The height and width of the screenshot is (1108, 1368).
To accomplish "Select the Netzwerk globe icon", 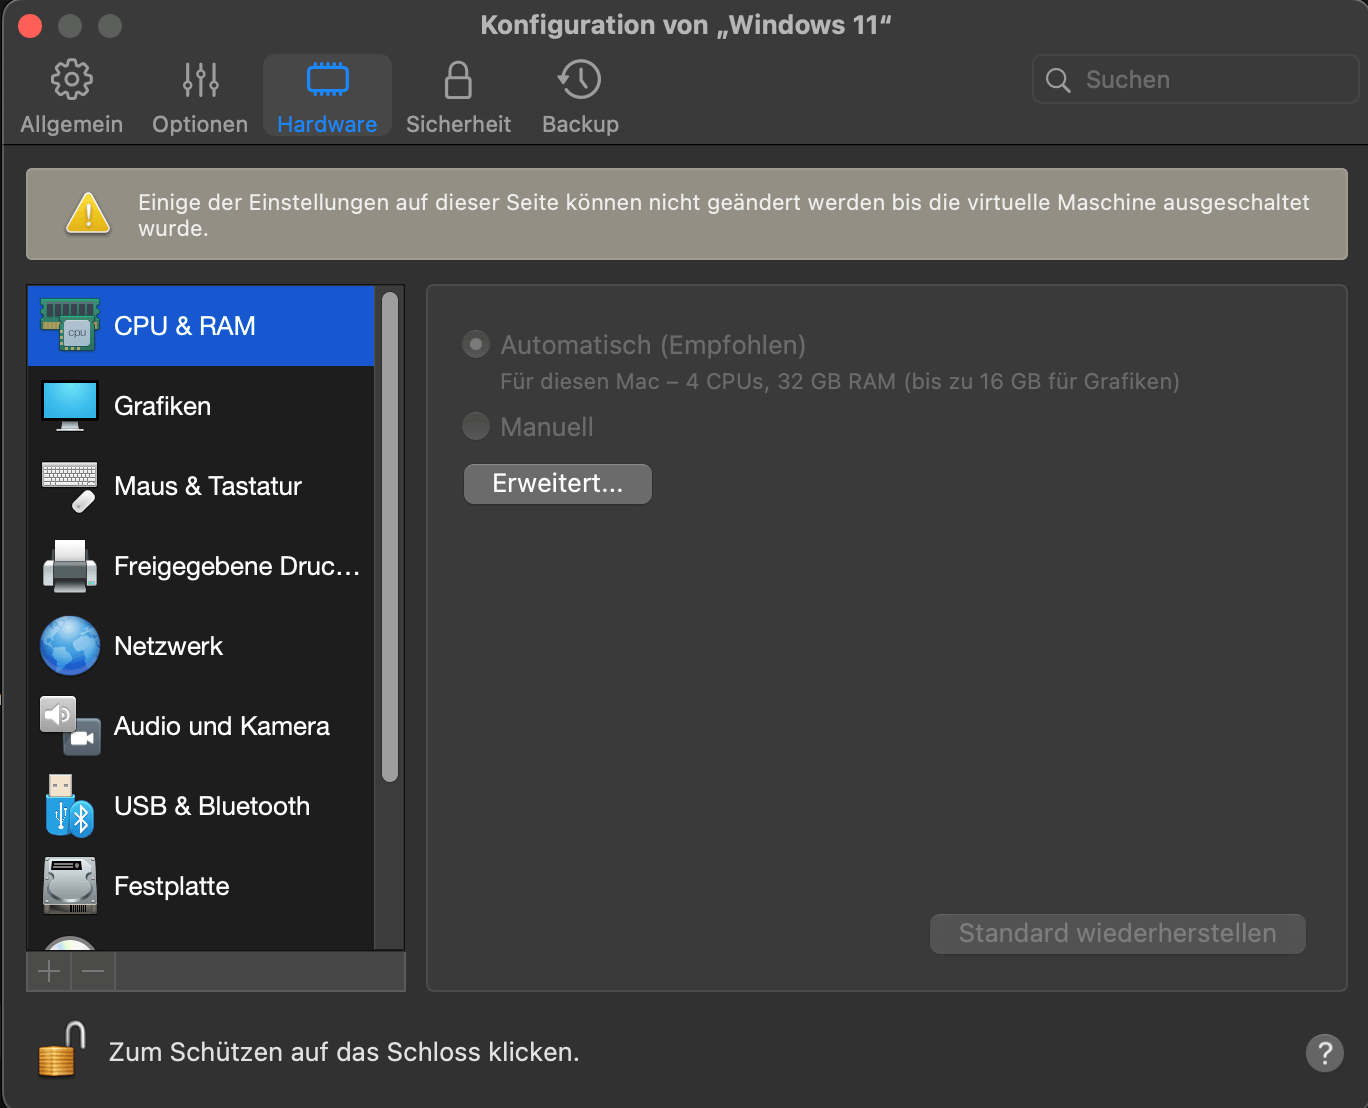I will [70, 646].
